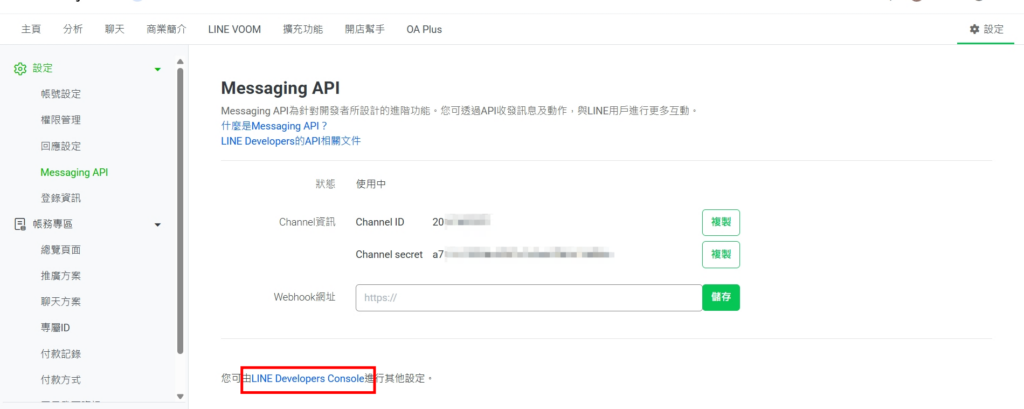This screenshot has width=1024, height=409.
Task: Click the Channel secret label
Action: click(389, 255)
